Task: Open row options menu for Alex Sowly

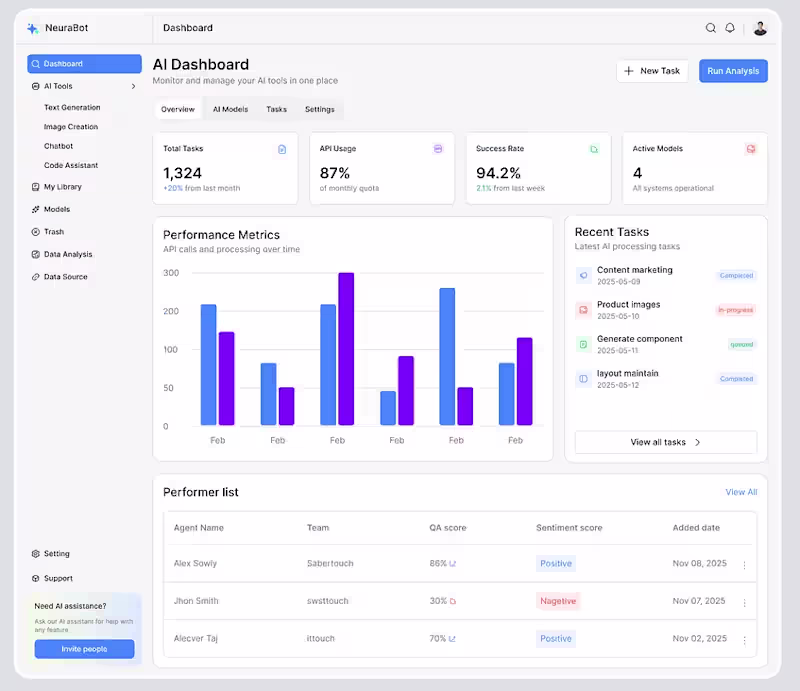Action: 744,565
